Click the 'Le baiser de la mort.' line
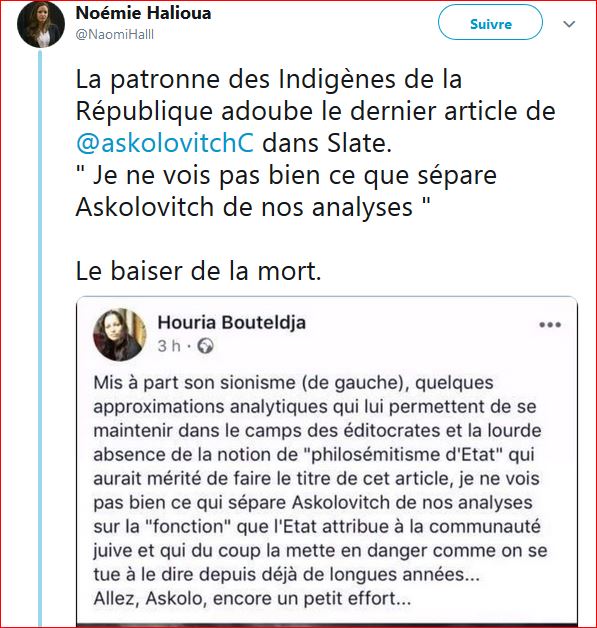597x628 pixels. pos(199,271)
